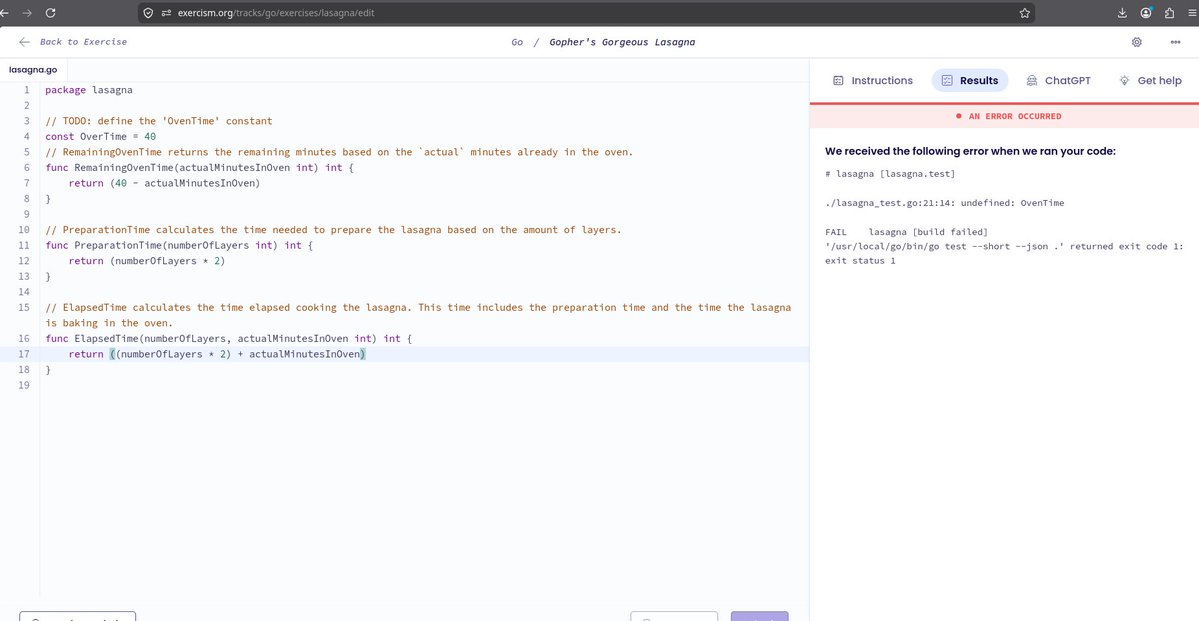The image size is (1199, 621).
Task: Click the Get help lightbulb icon
Action: pos(1125,80)
